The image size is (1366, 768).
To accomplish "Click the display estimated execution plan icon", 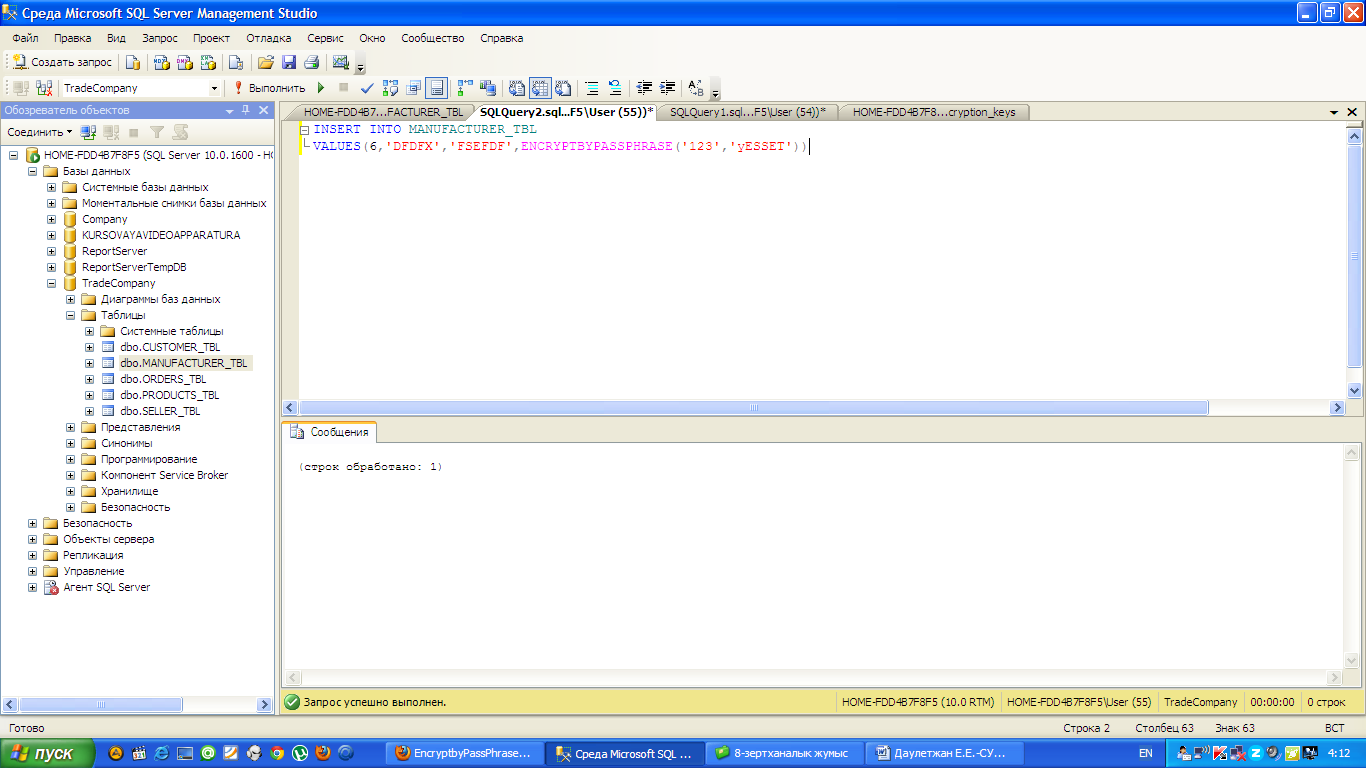I will click(x=390, y=88).
